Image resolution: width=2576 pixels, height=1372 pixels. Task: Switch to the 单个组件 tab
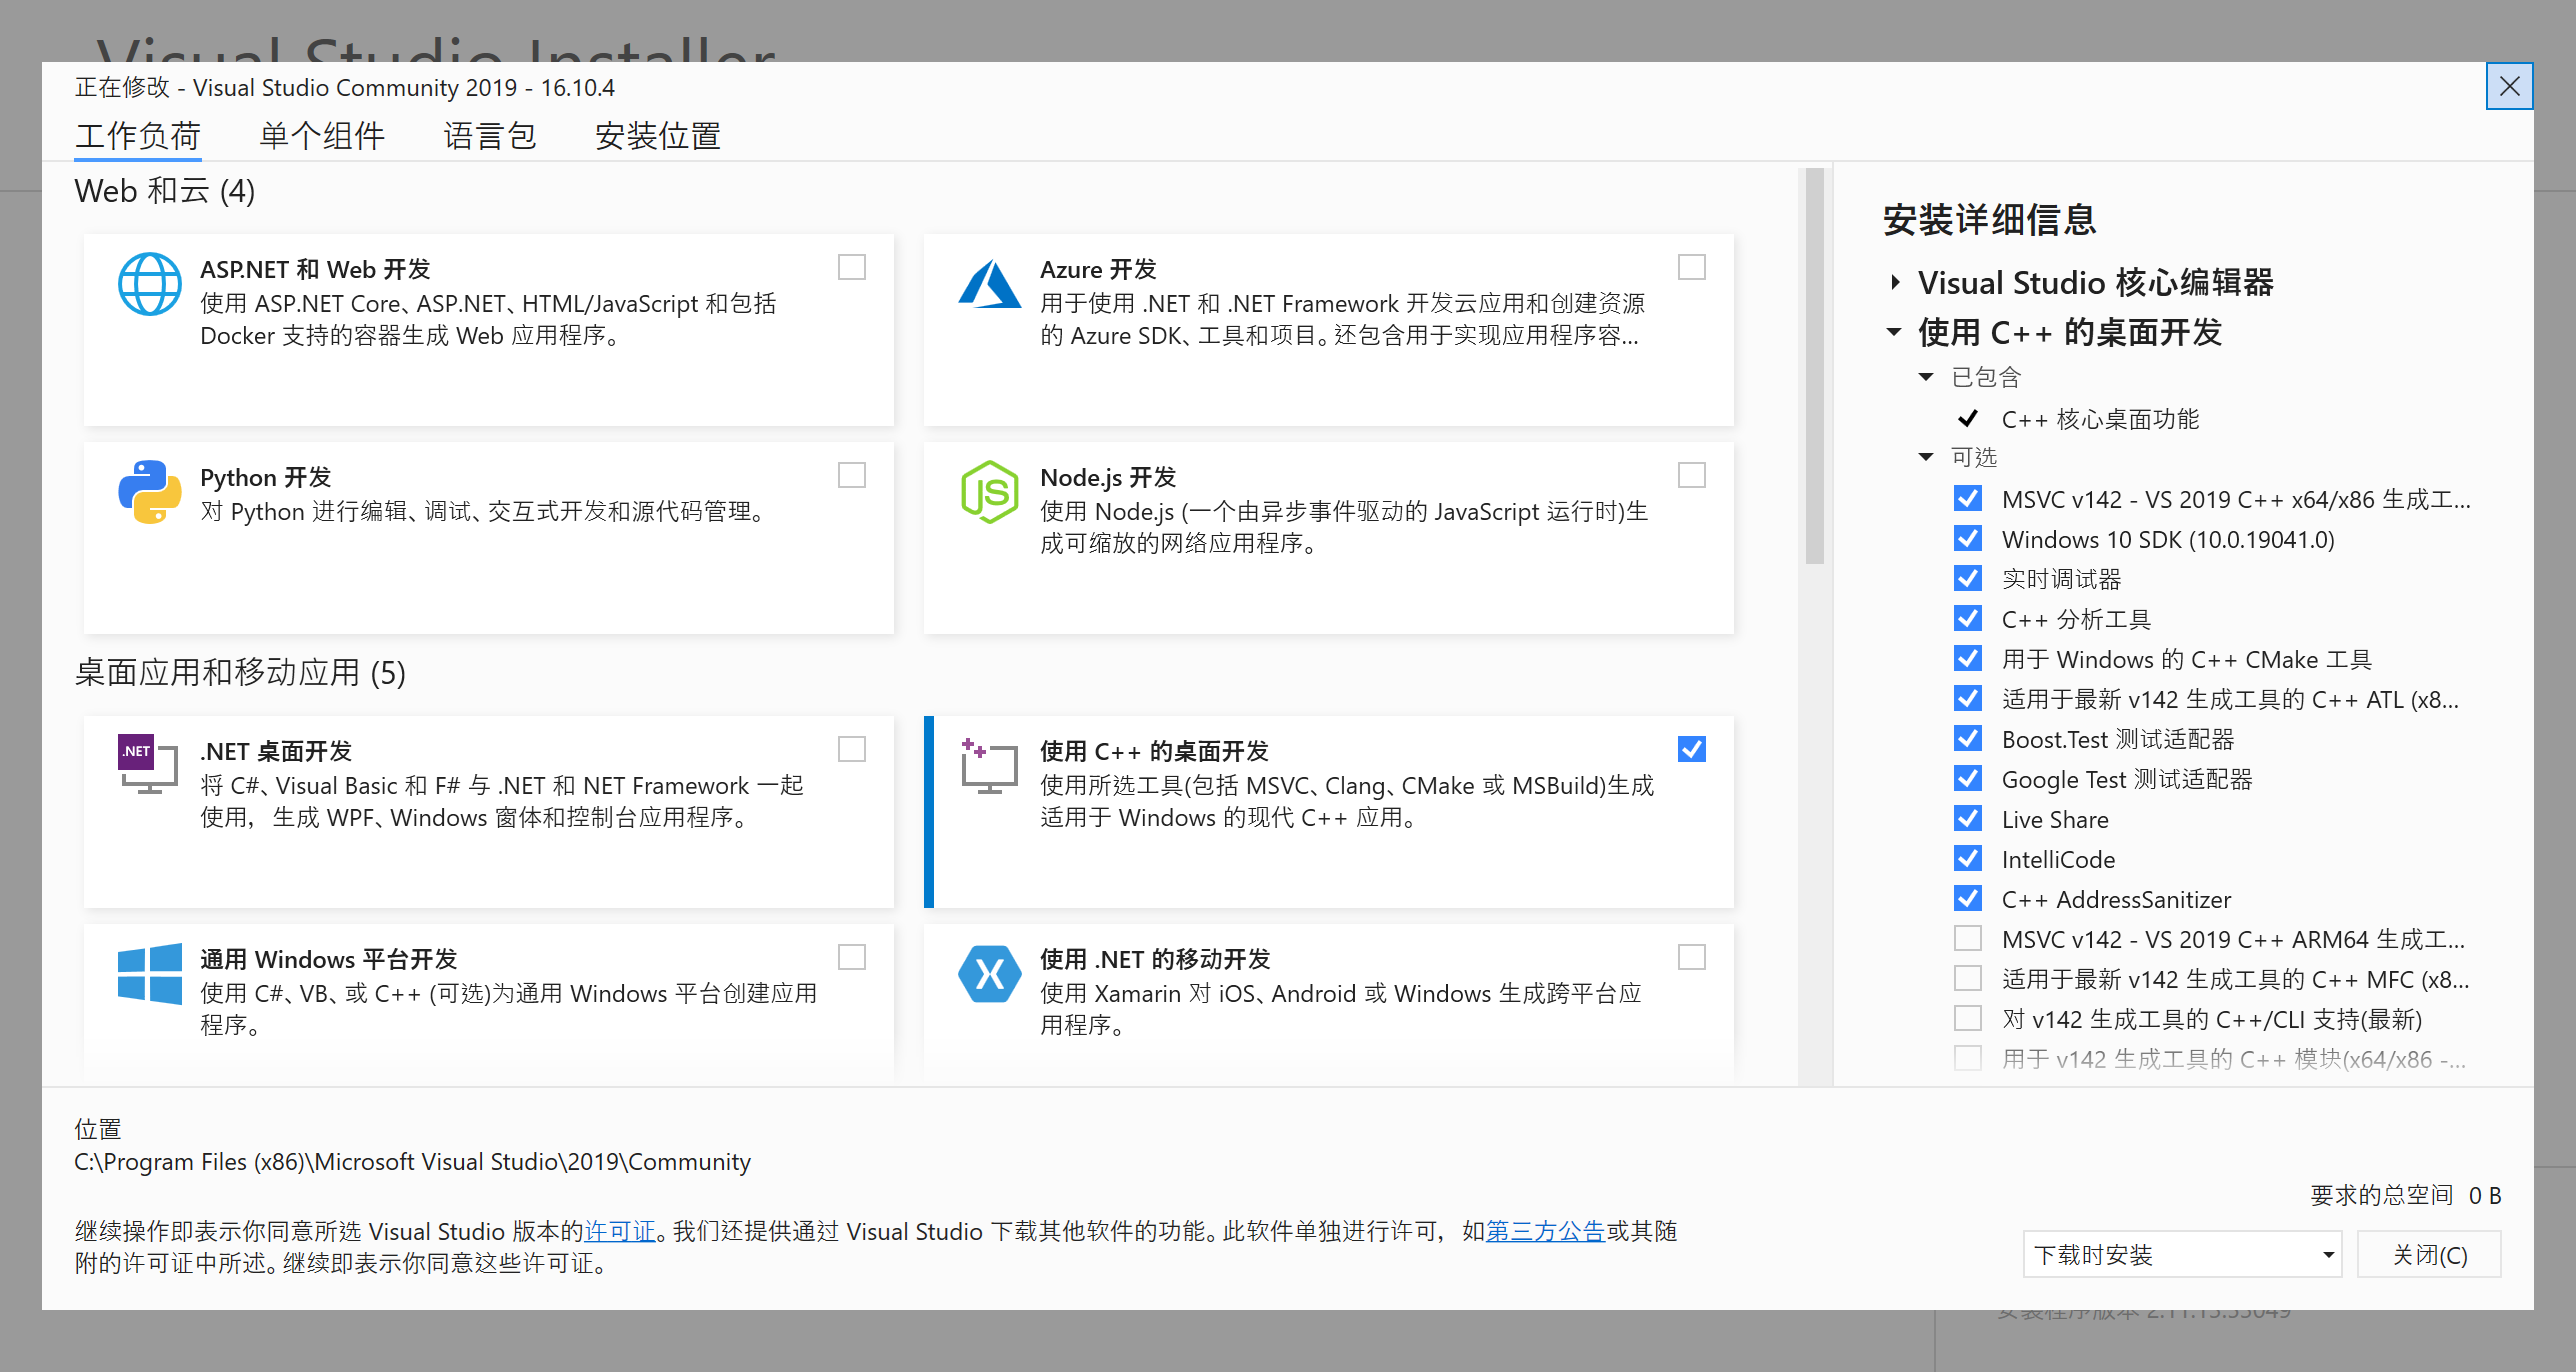(x=321, y=136)
